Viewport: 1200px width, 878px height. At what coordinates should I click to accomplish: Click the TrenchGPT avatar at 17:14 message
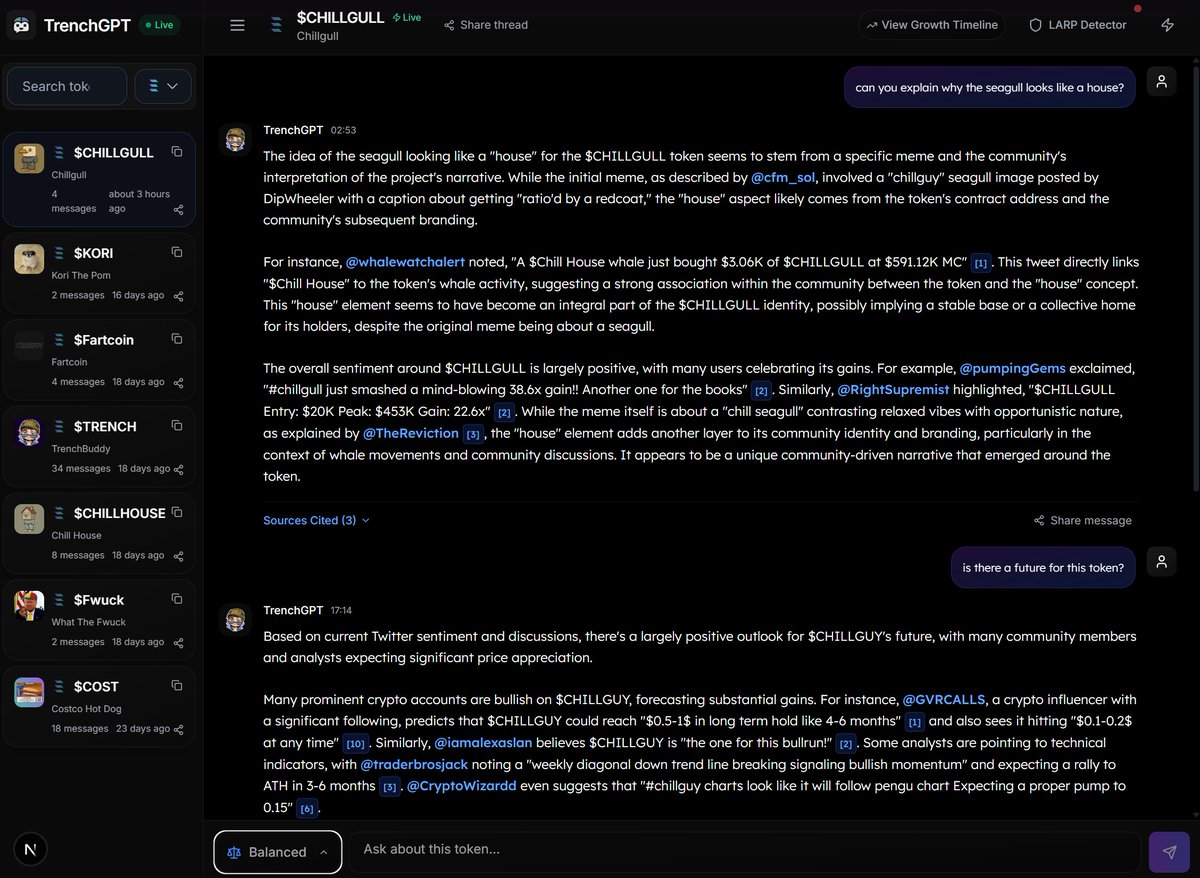(236, 619)
